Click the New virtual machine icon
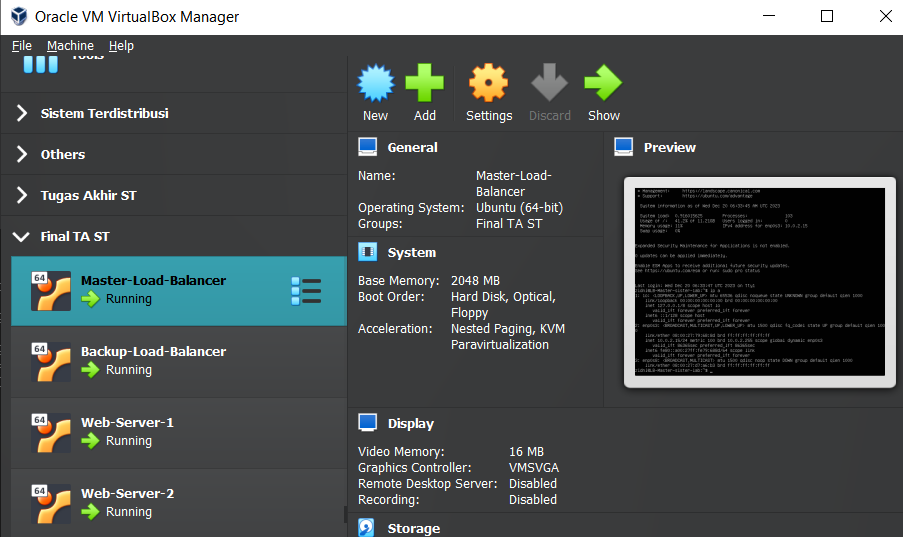This screenshot has width=903, height=537. pos(375,84)
